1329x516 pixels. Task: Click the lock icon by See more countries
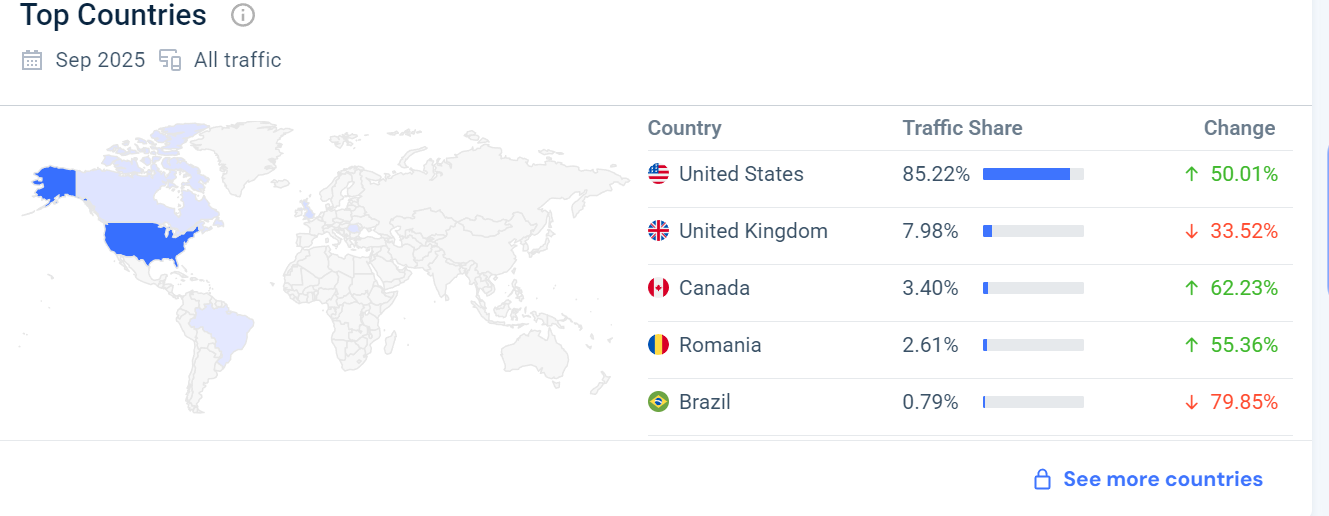[1042, 480]
